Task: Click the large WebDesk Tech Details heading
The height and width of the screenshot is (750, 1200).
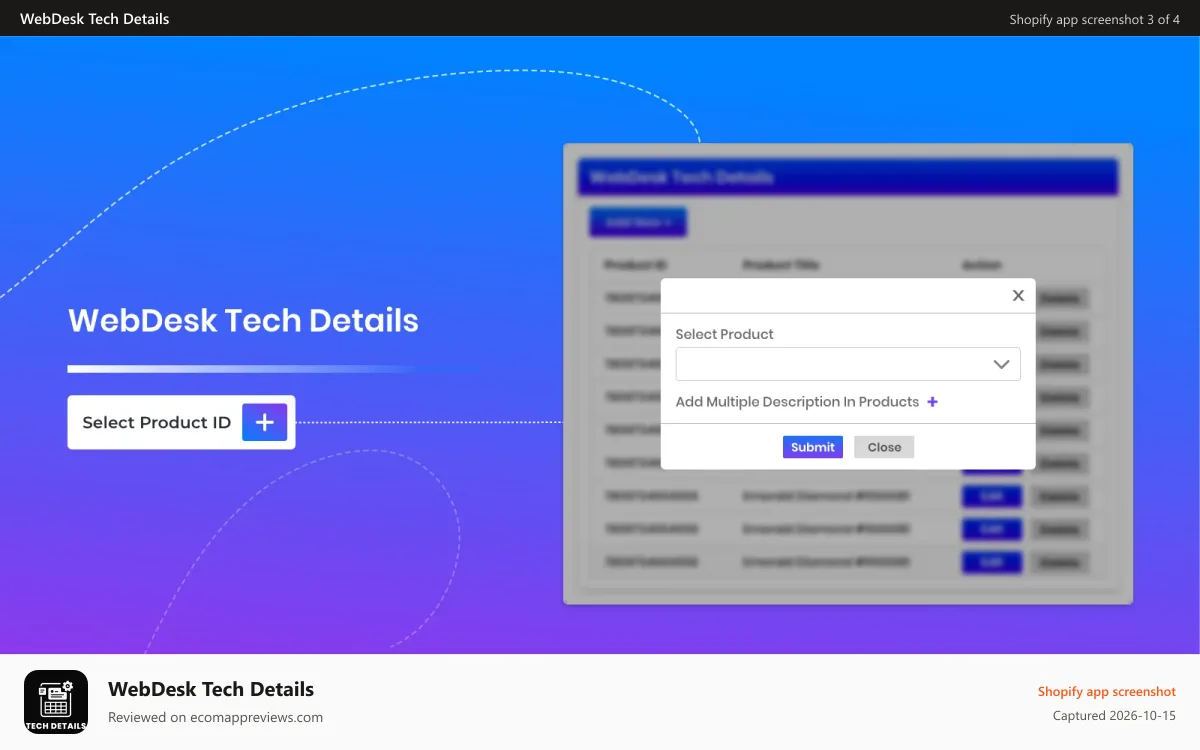Action: coord(243,320)
